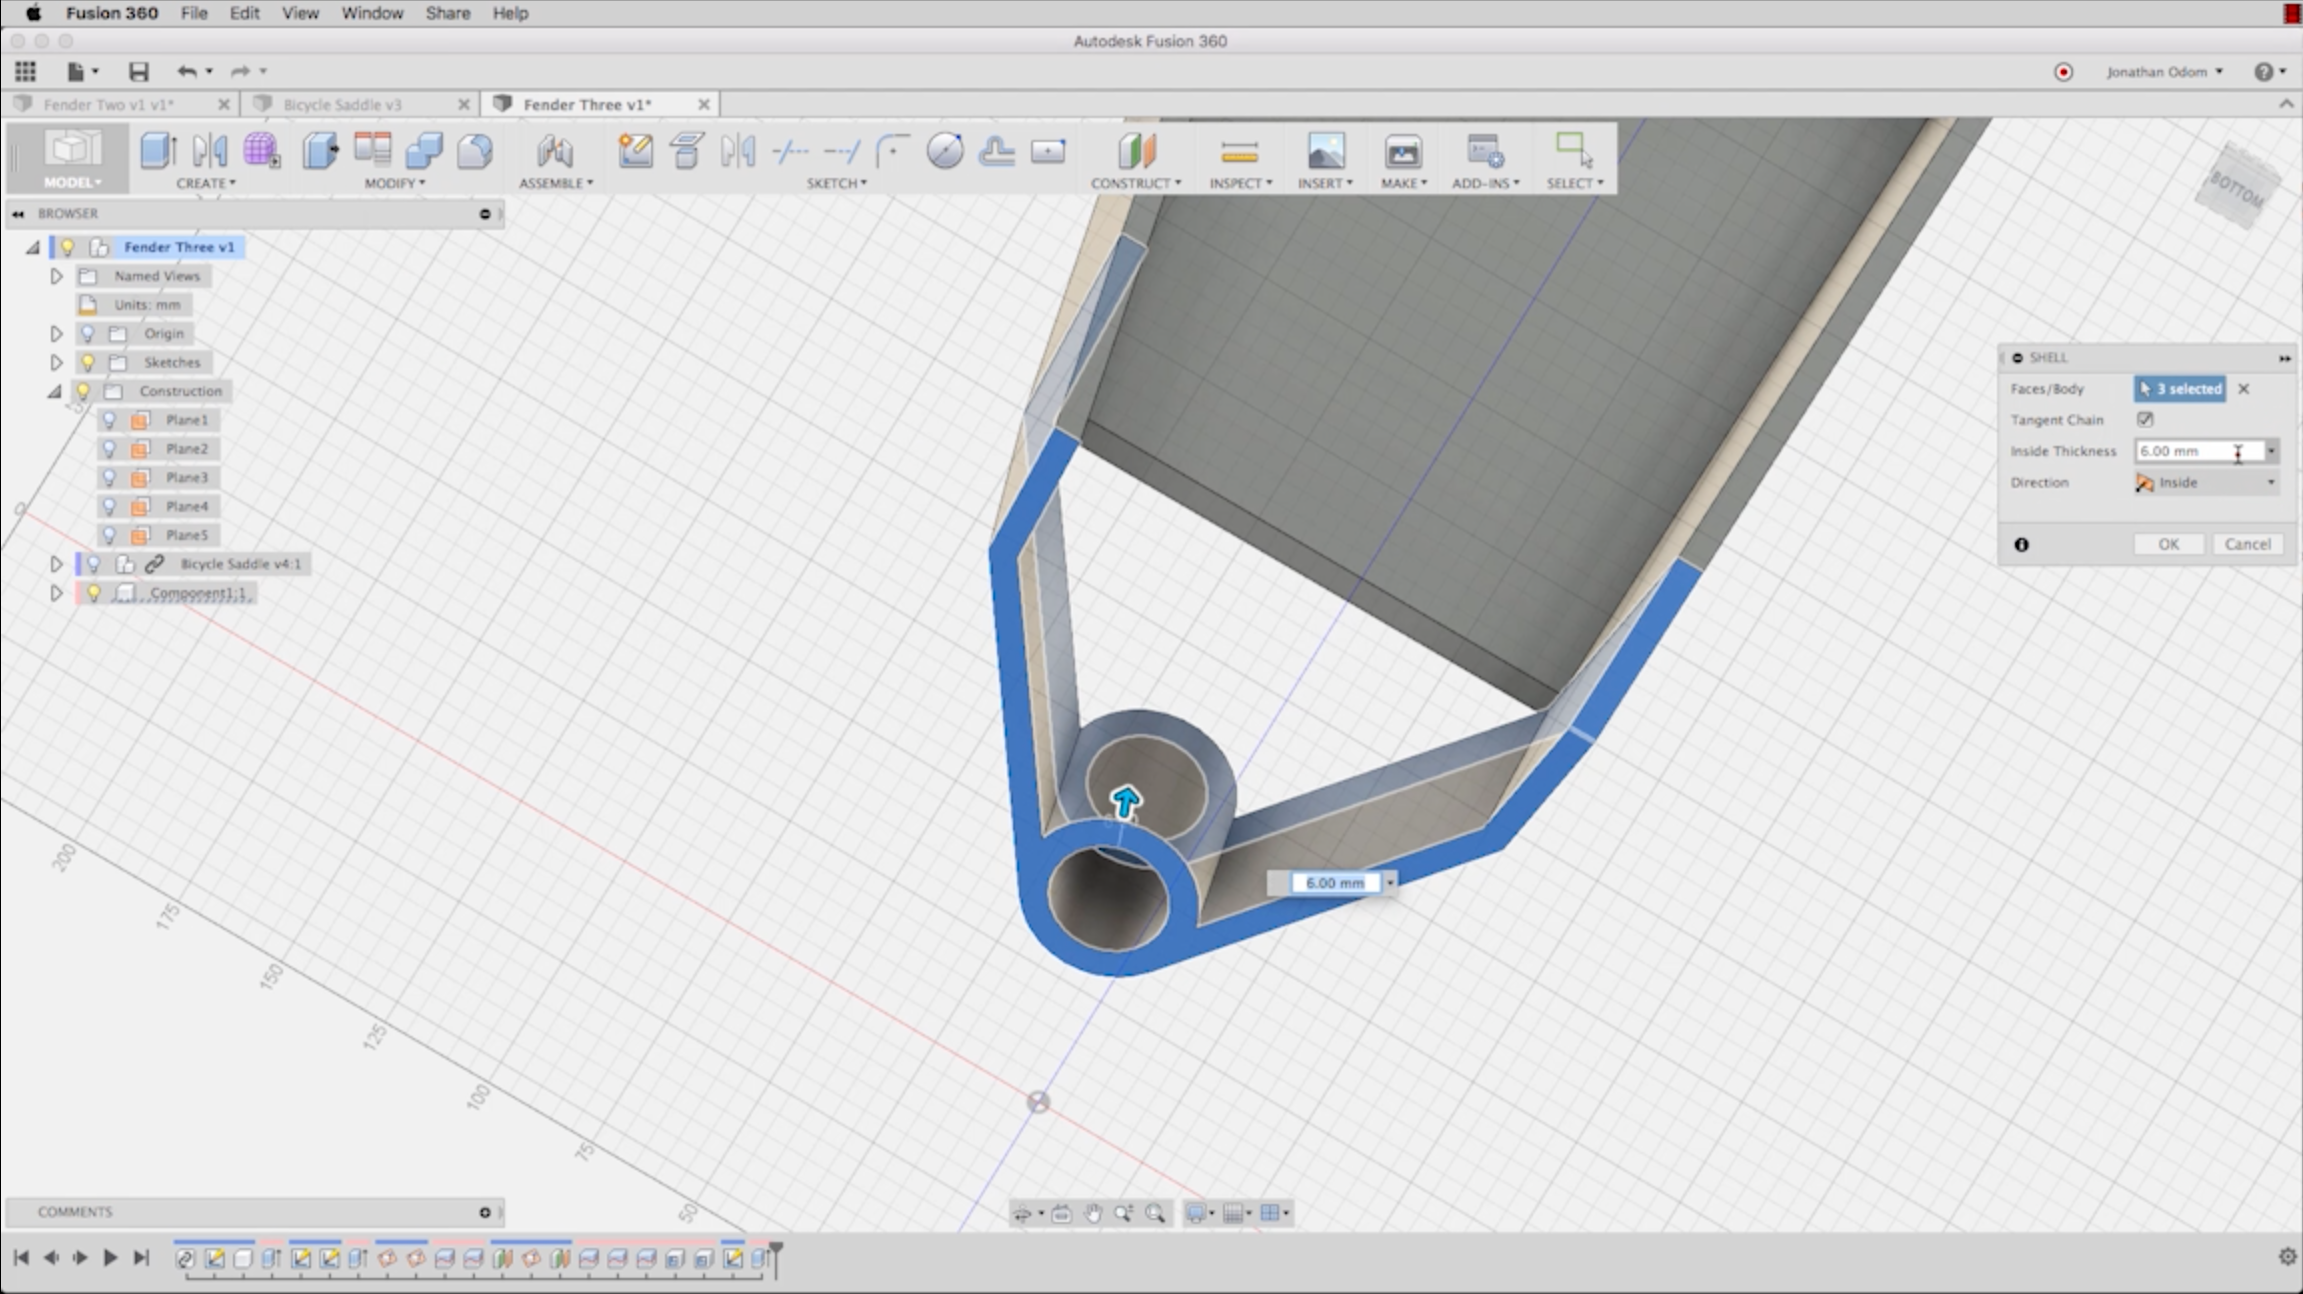2303x1294 pixels.
Task: Toggle visibility lightbulb for Plane3
Action: click(x=110, y=478)
